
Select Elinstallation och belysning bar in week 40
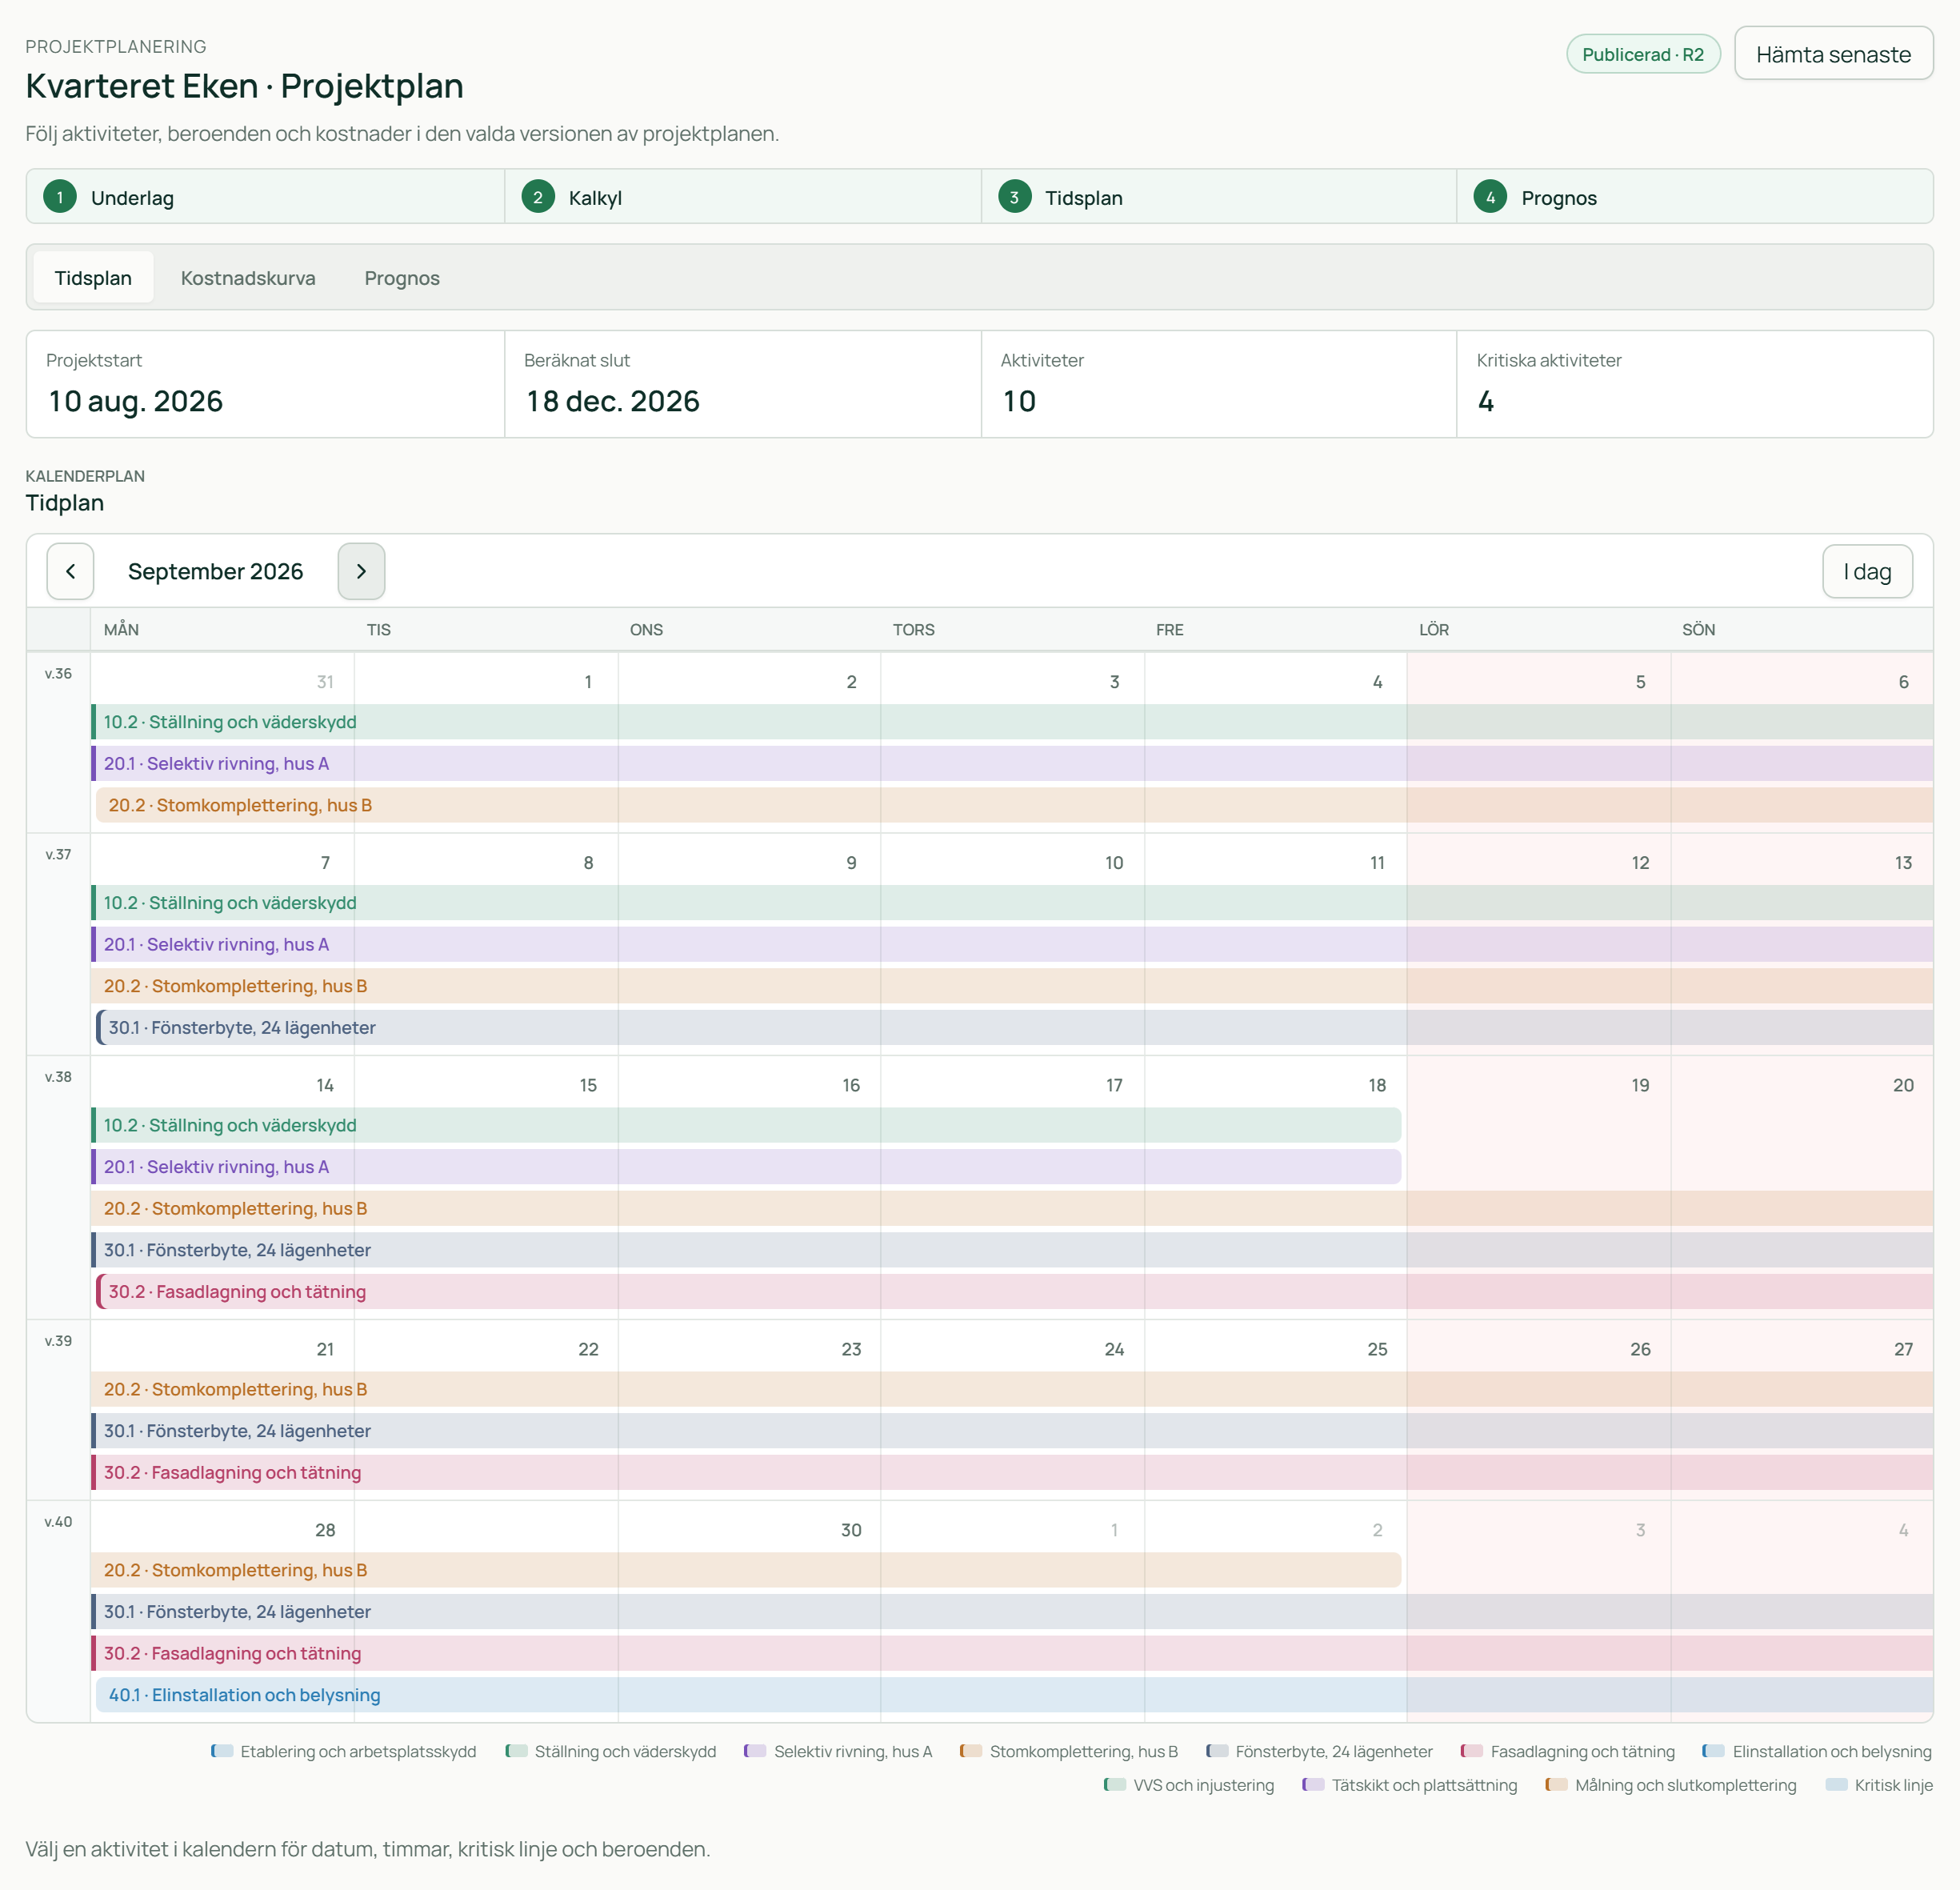pos(1014,1695)
